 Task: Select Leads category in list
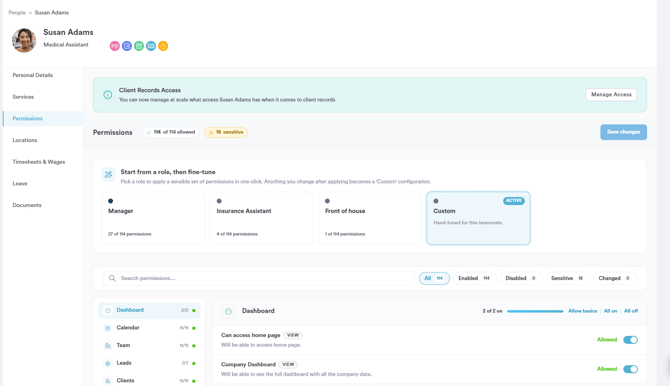click(x=149, y=363)
